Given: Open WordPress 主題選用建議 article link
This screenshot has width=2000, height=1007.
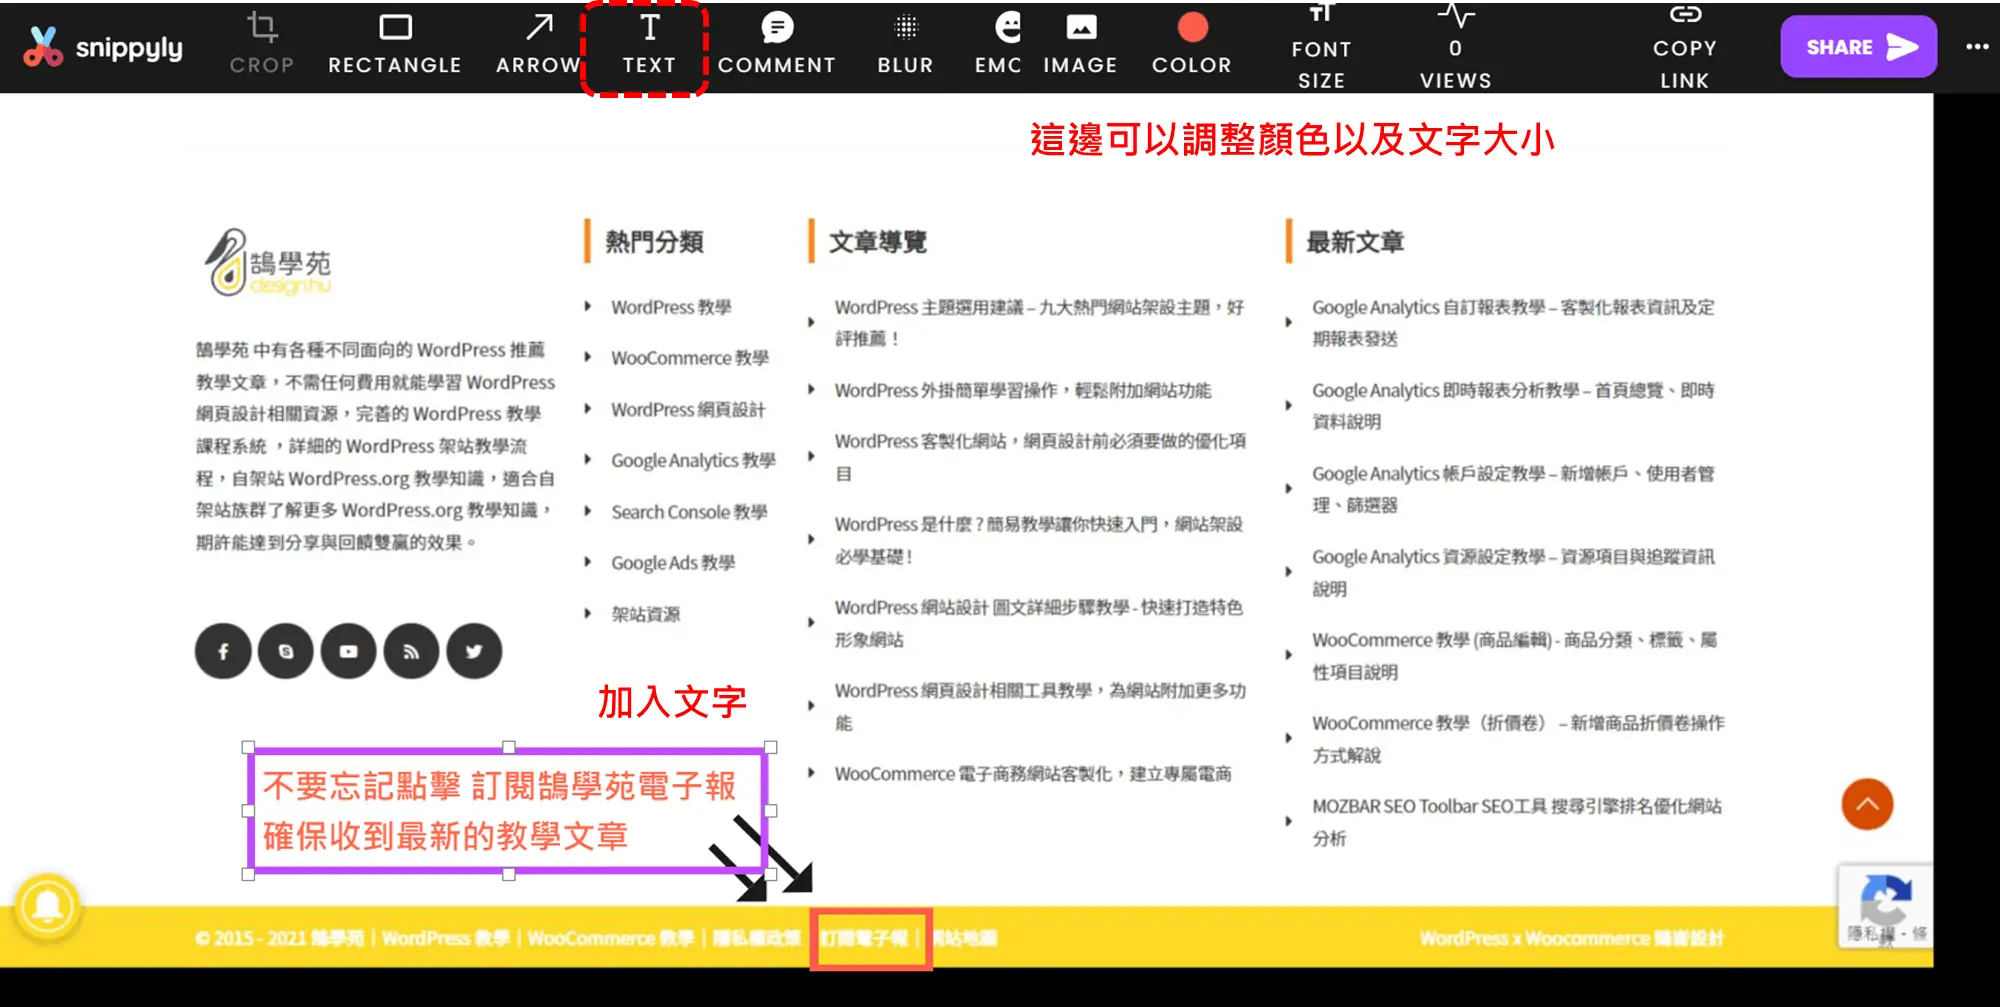Looking at the screenshot, I should click(1039, 322).
